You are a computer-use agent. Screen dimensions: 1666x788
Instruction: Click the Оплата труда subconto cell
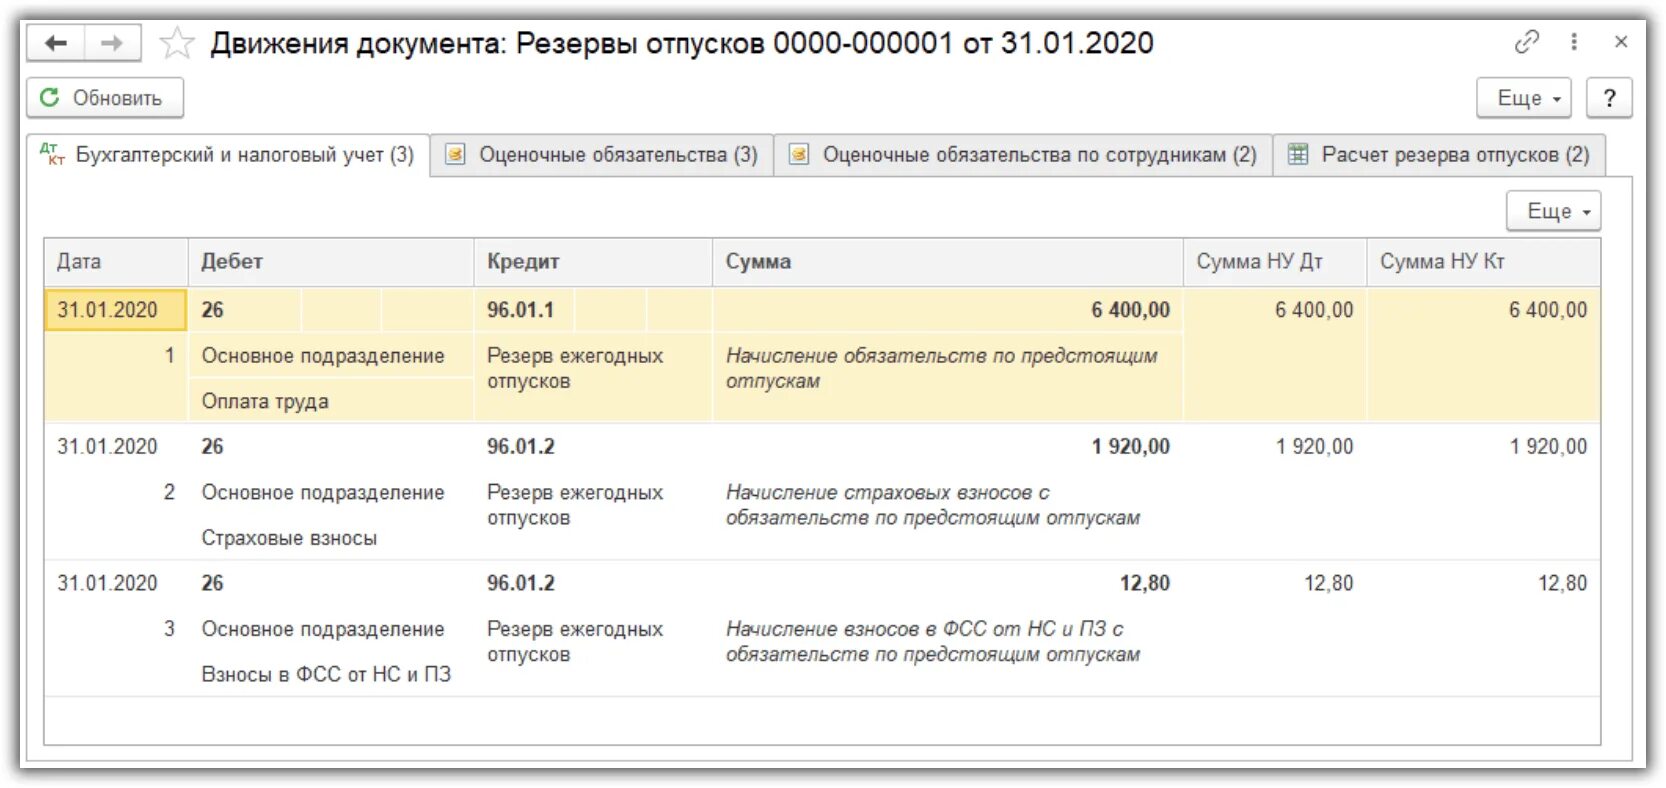coord(331,401)
